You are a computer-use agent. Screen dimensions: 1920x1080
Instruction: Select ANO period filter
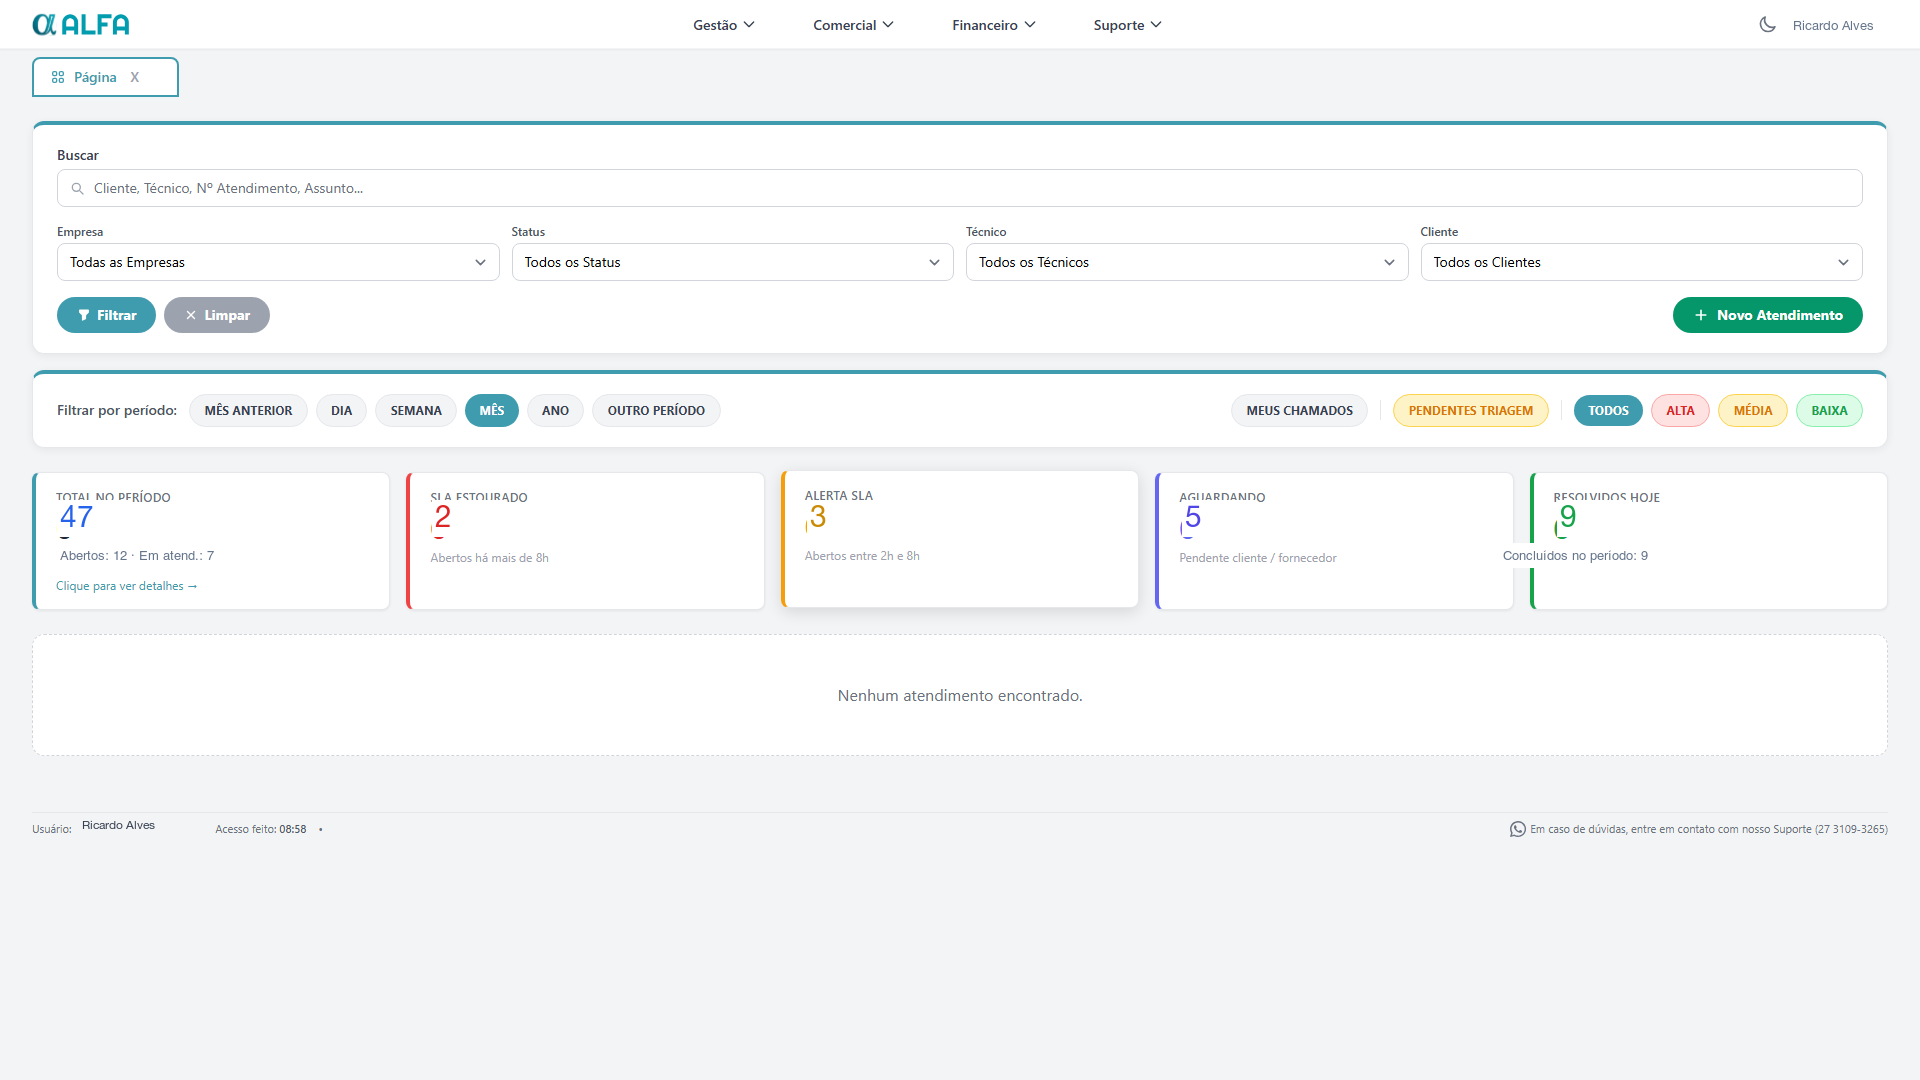pyautogui.click(x=555, y=410)
